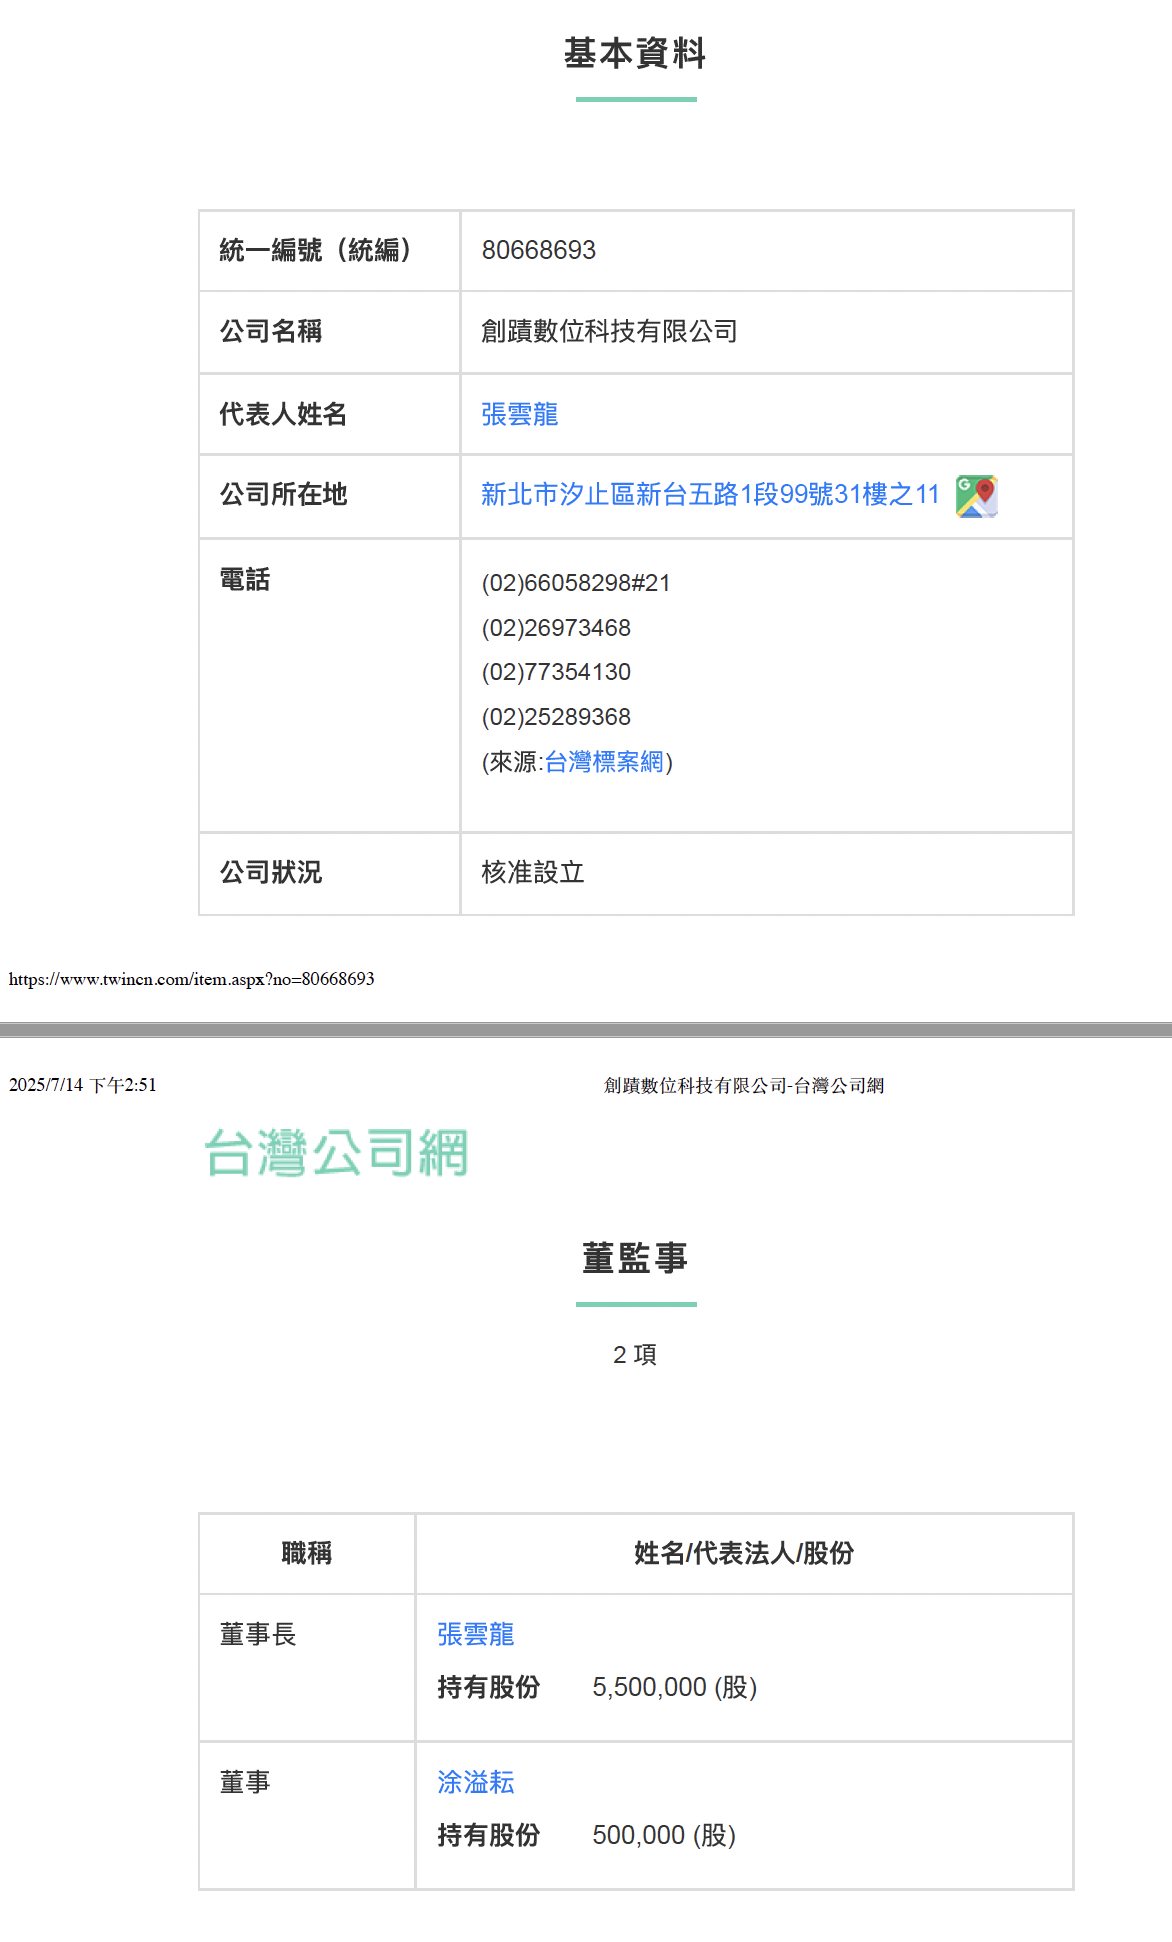Click the 姓名/代表法人/股份 column header

point(744,1553)
